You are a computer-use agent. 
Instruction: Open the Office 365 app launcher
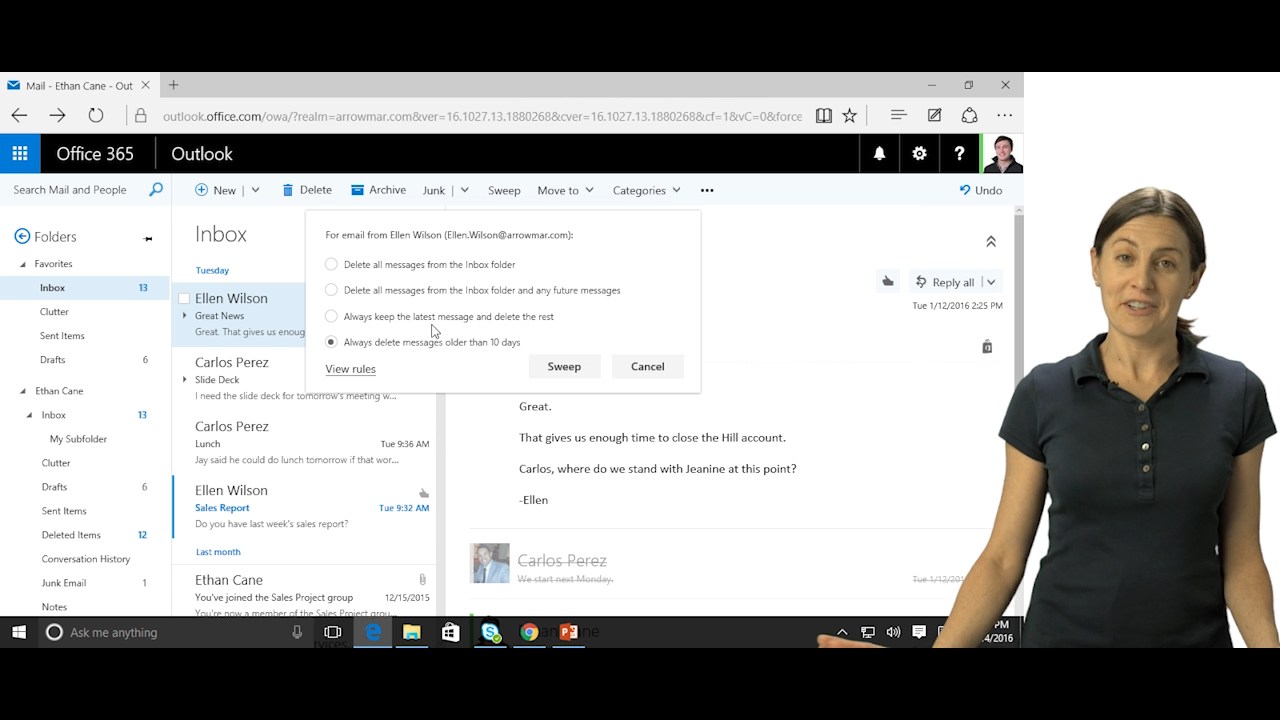pos(20,154)
